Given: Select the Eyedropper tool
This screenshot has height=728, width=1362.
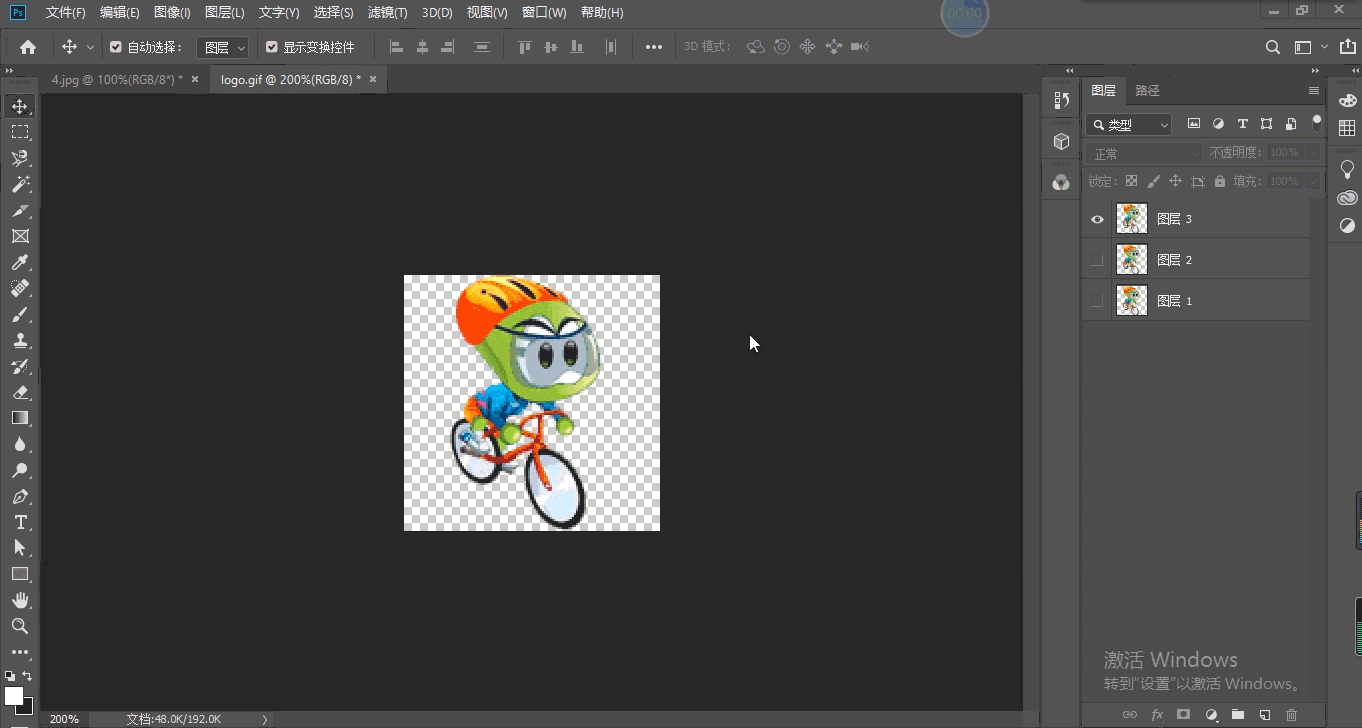Looking at the screenshot, I should pyautogui.click(x=20, y=262).
